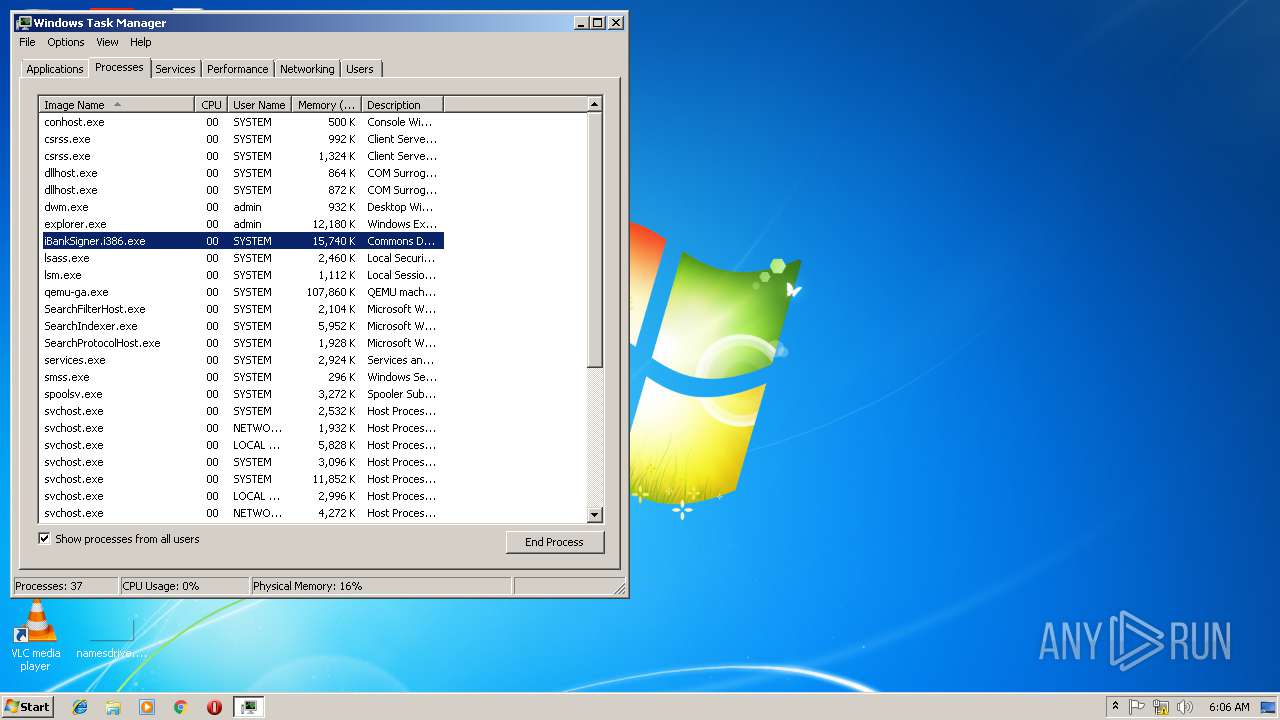Viewport: 1280px width, 720px height.
Task: Open Google Chrome from the taskbar
Action: click(x=180, y=707)
